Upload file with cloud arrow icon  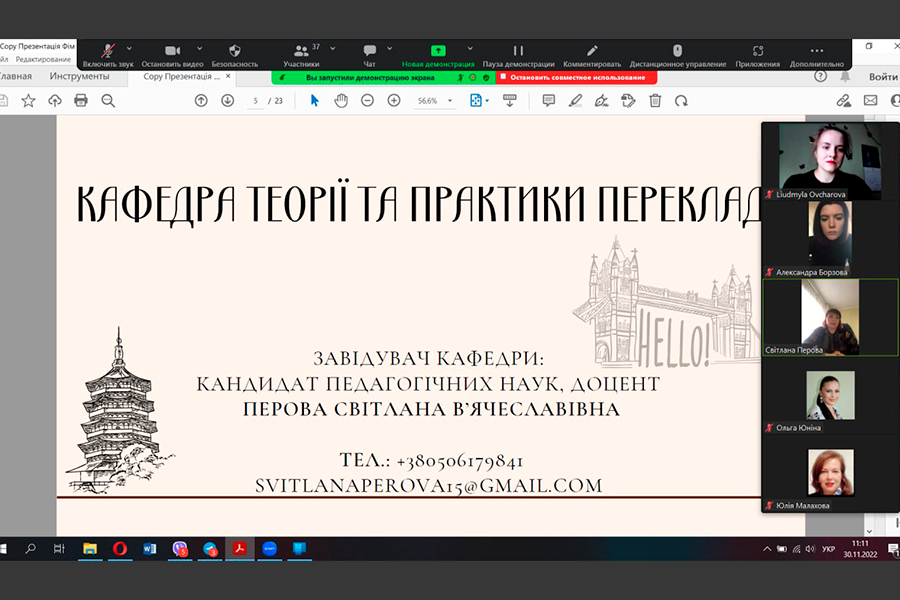tap(55, 101)
